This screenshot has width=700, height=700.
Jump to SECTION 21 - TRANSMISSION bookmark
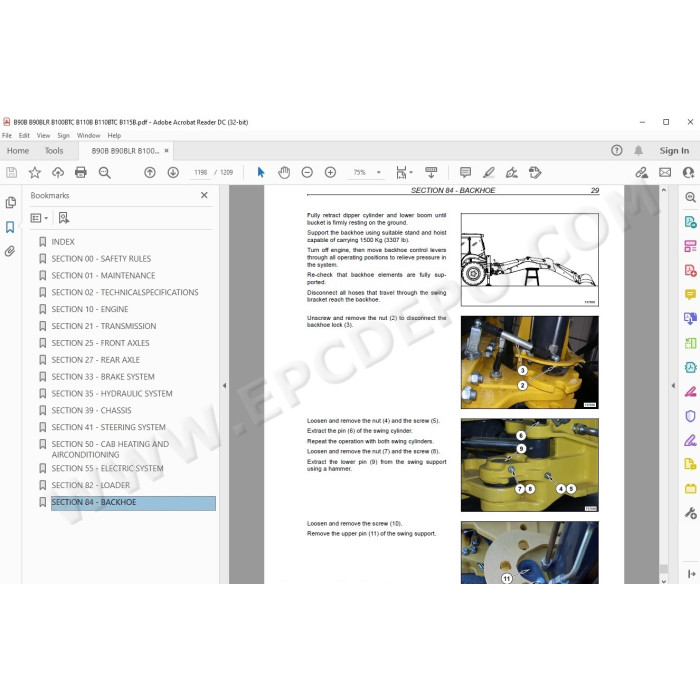coord(104,326)
